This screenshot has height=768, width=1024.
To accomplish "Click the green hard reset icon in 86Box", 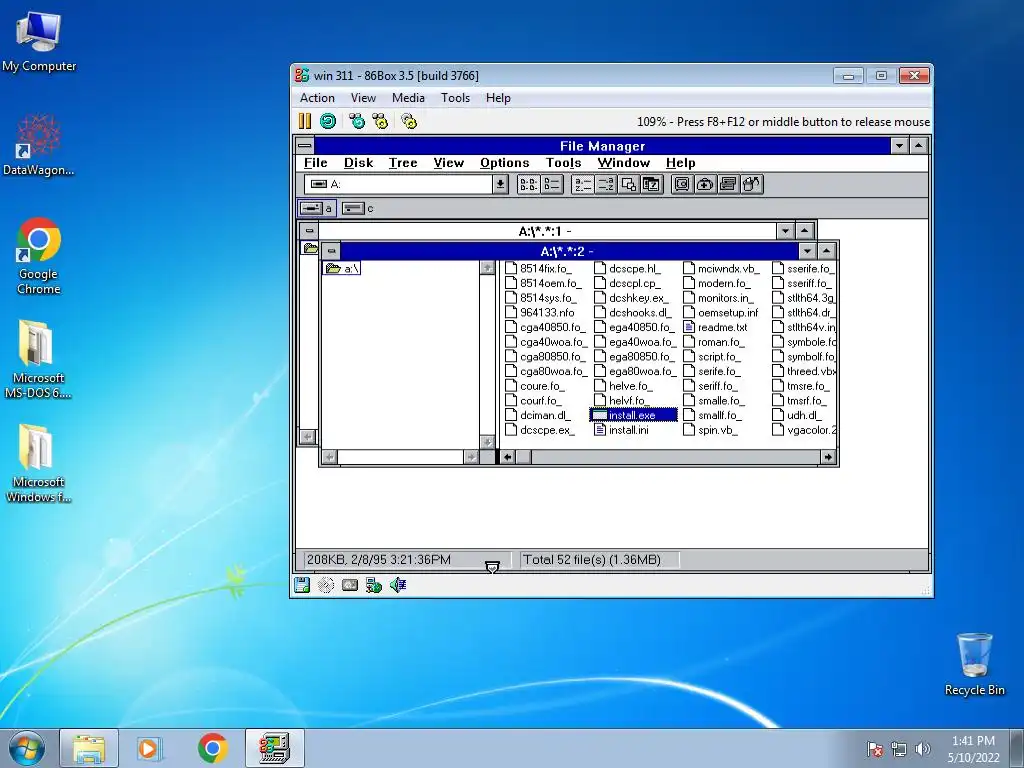I will pos(328,121).
